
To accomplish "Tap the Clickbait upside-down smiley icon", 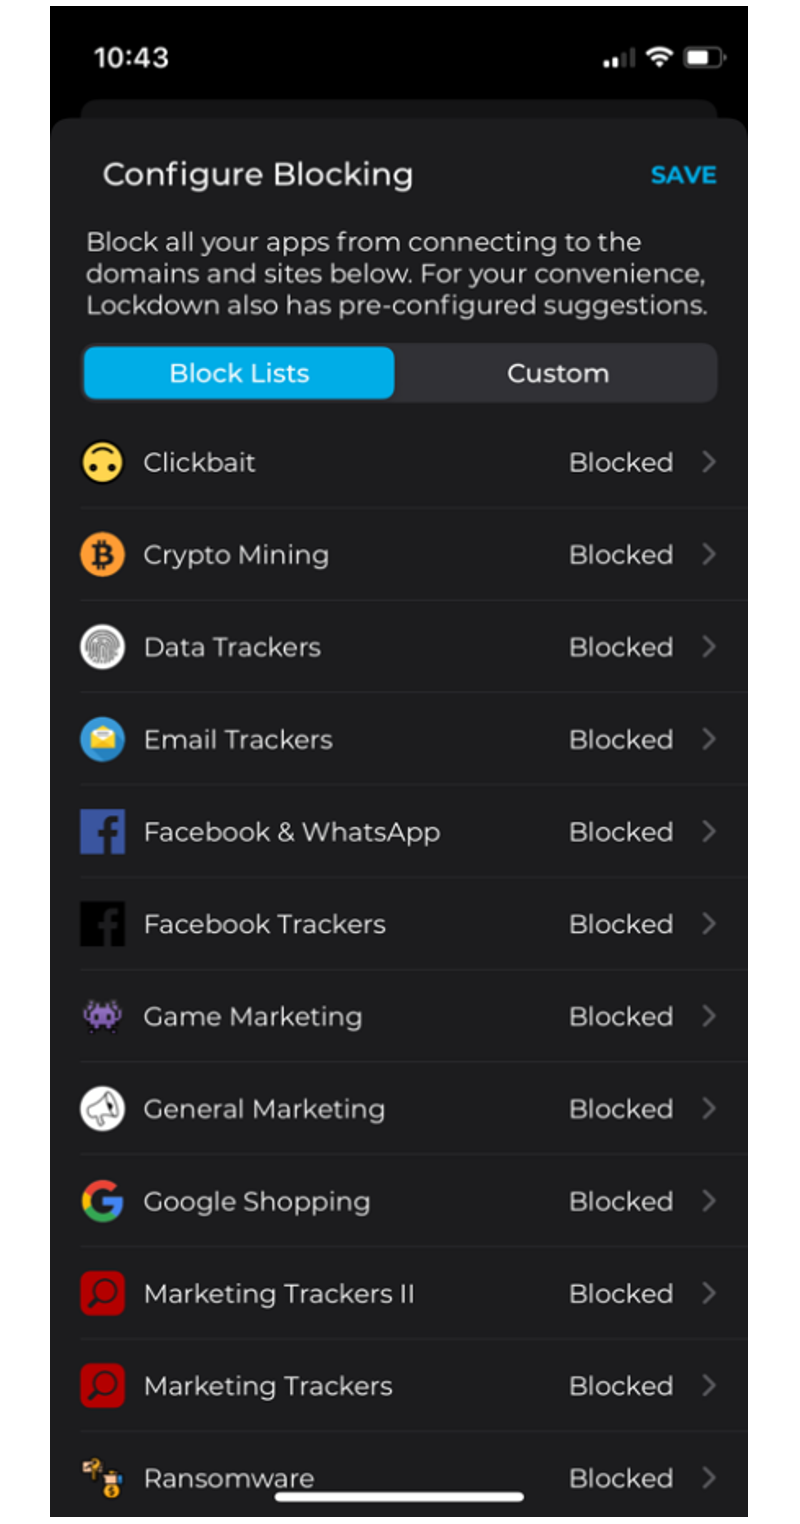I will coord(102,462).
